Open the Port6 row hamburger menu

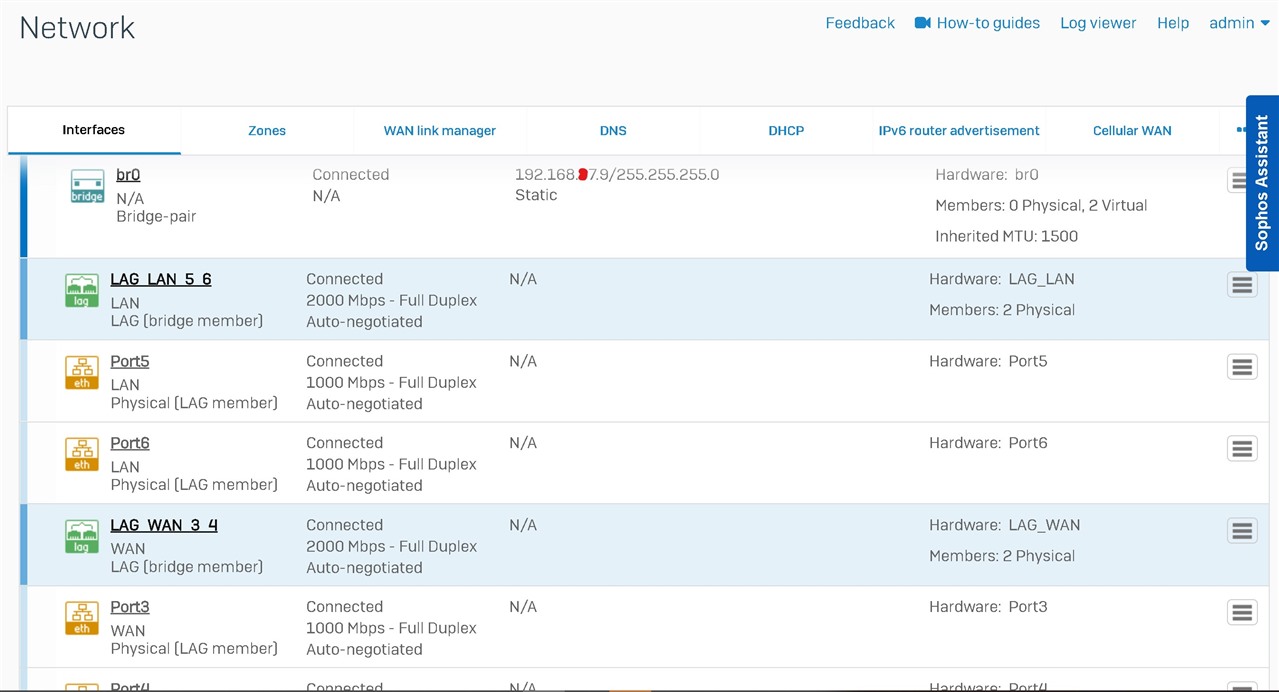[x=1242, y=449]
